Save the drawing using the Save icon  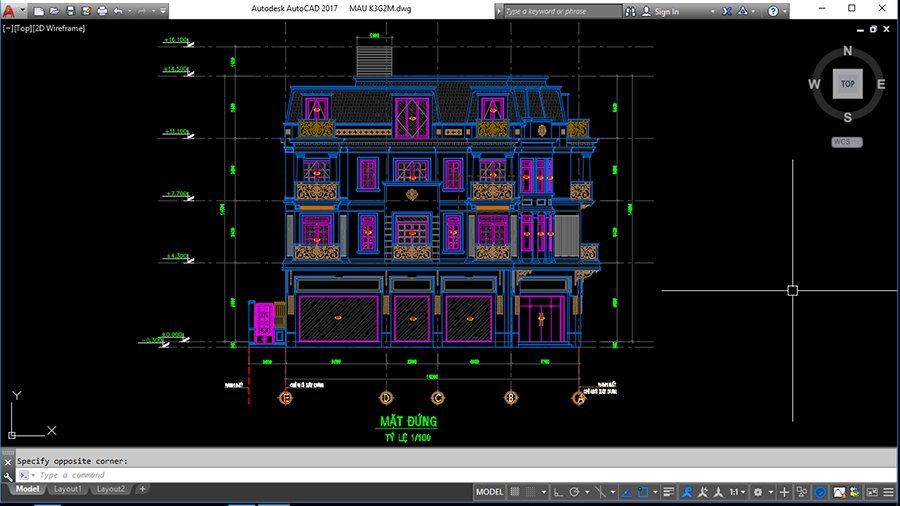71,11
